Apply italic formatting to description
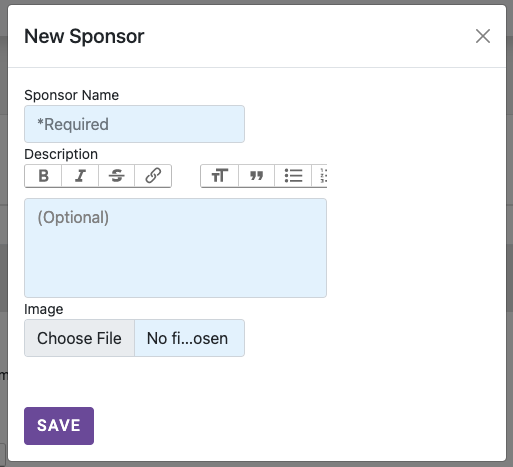The image size is (513, 467). 80,176
